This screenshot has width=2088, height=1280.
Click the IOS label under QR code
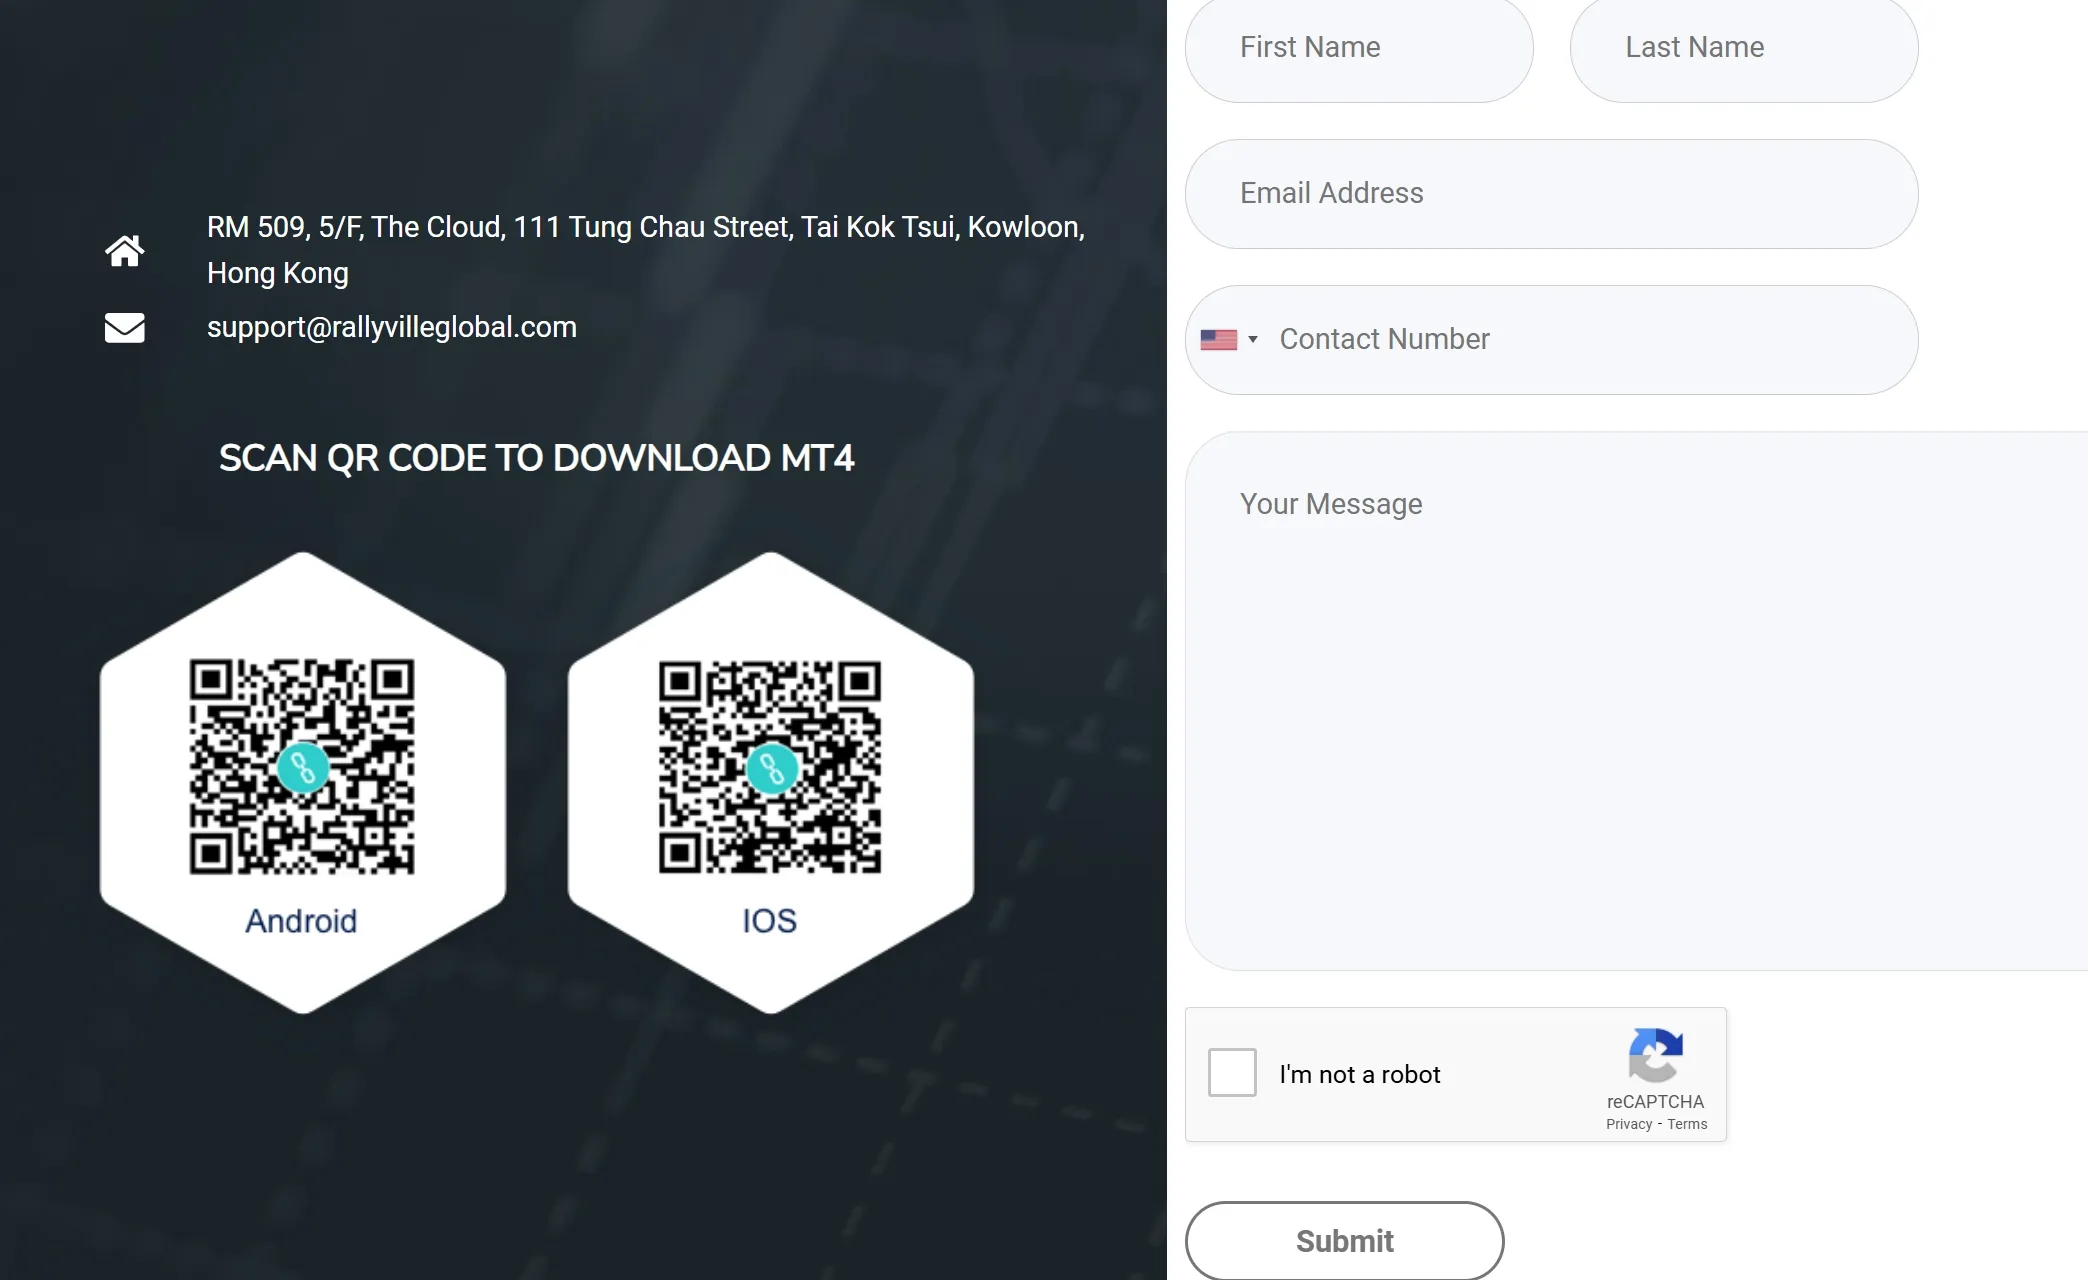point(770,921)
